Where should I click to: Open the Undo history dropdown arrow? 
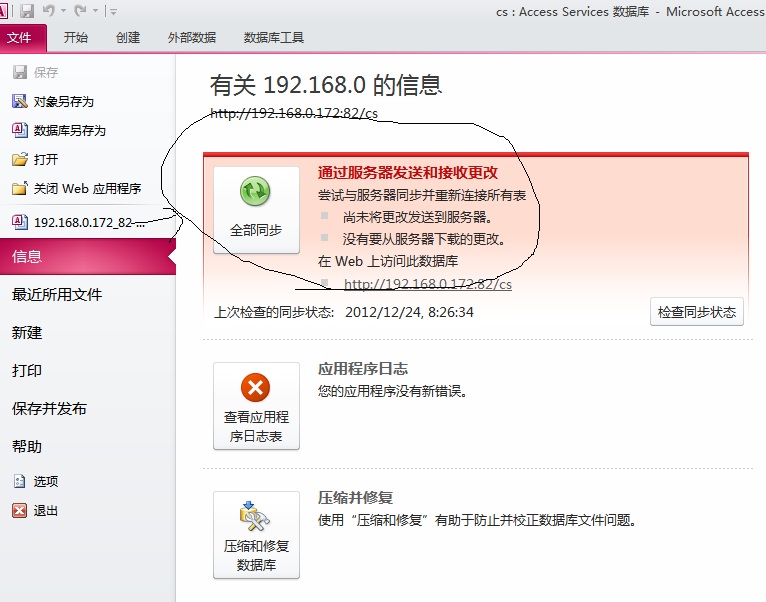63,11
